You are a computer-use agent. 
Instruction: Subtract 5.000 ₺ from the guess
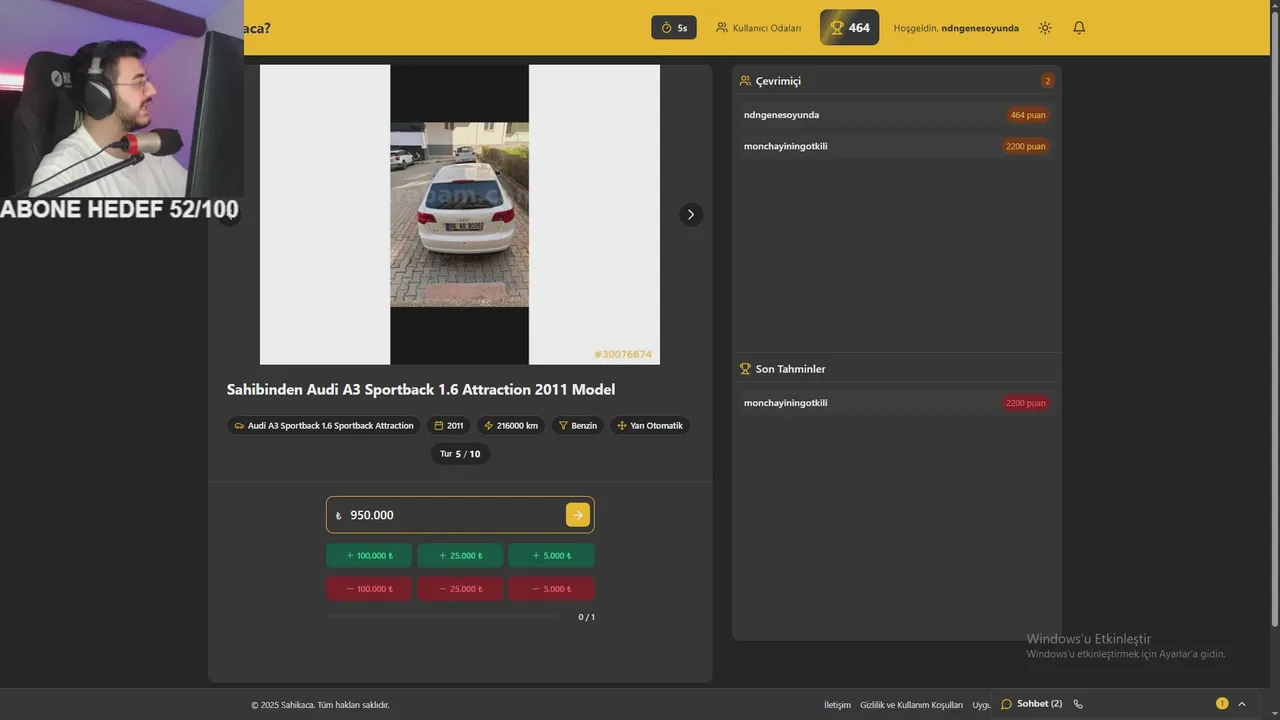tap(551, 589)
